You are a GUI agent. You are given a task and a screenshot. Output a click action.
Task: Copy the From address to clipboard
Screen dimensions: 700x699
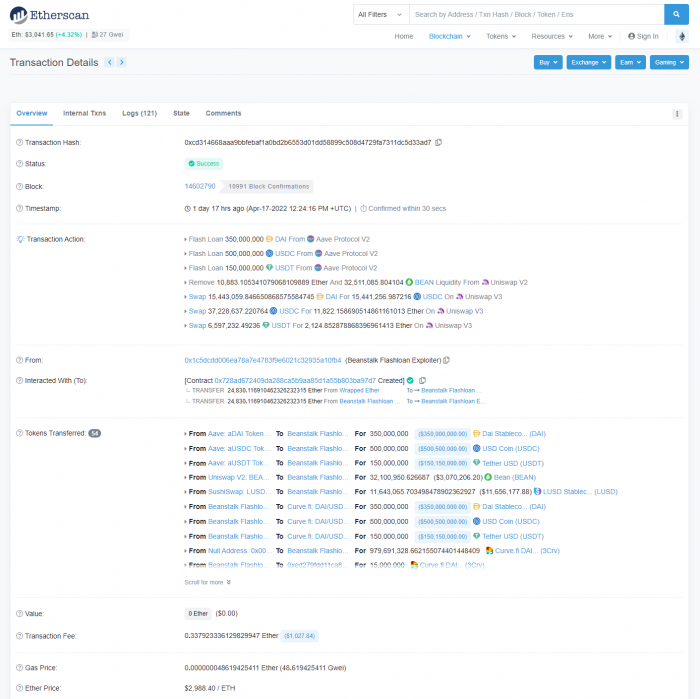[x=446, y=360]
